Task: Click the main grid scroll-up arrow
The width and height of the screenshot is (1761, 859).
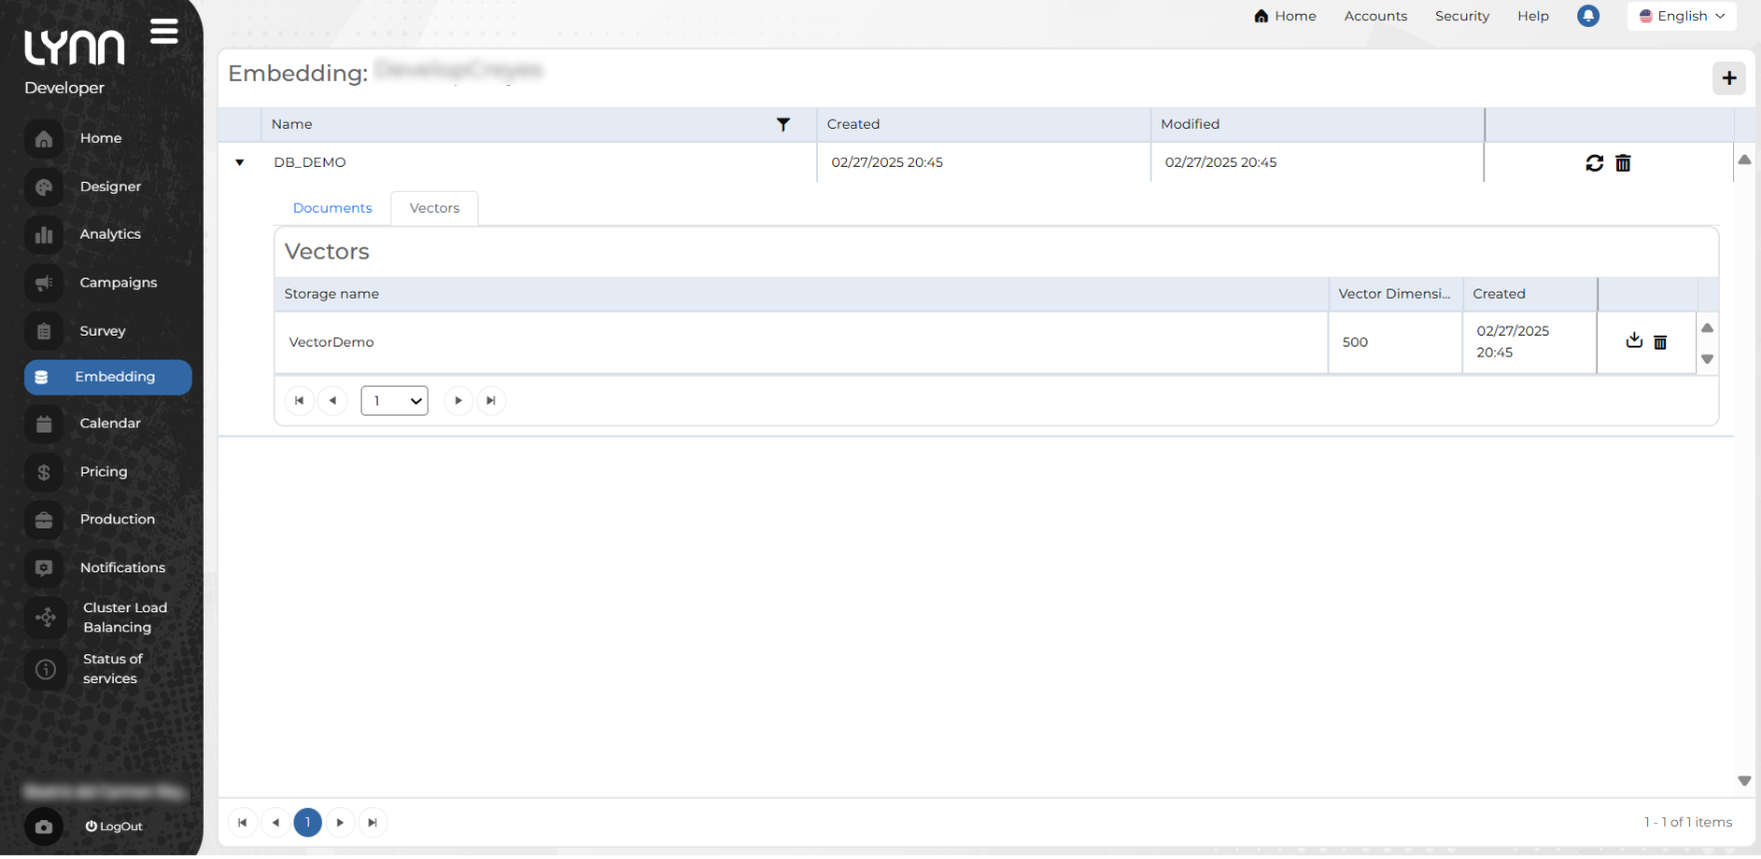Action: click(x=1745, y=160)
